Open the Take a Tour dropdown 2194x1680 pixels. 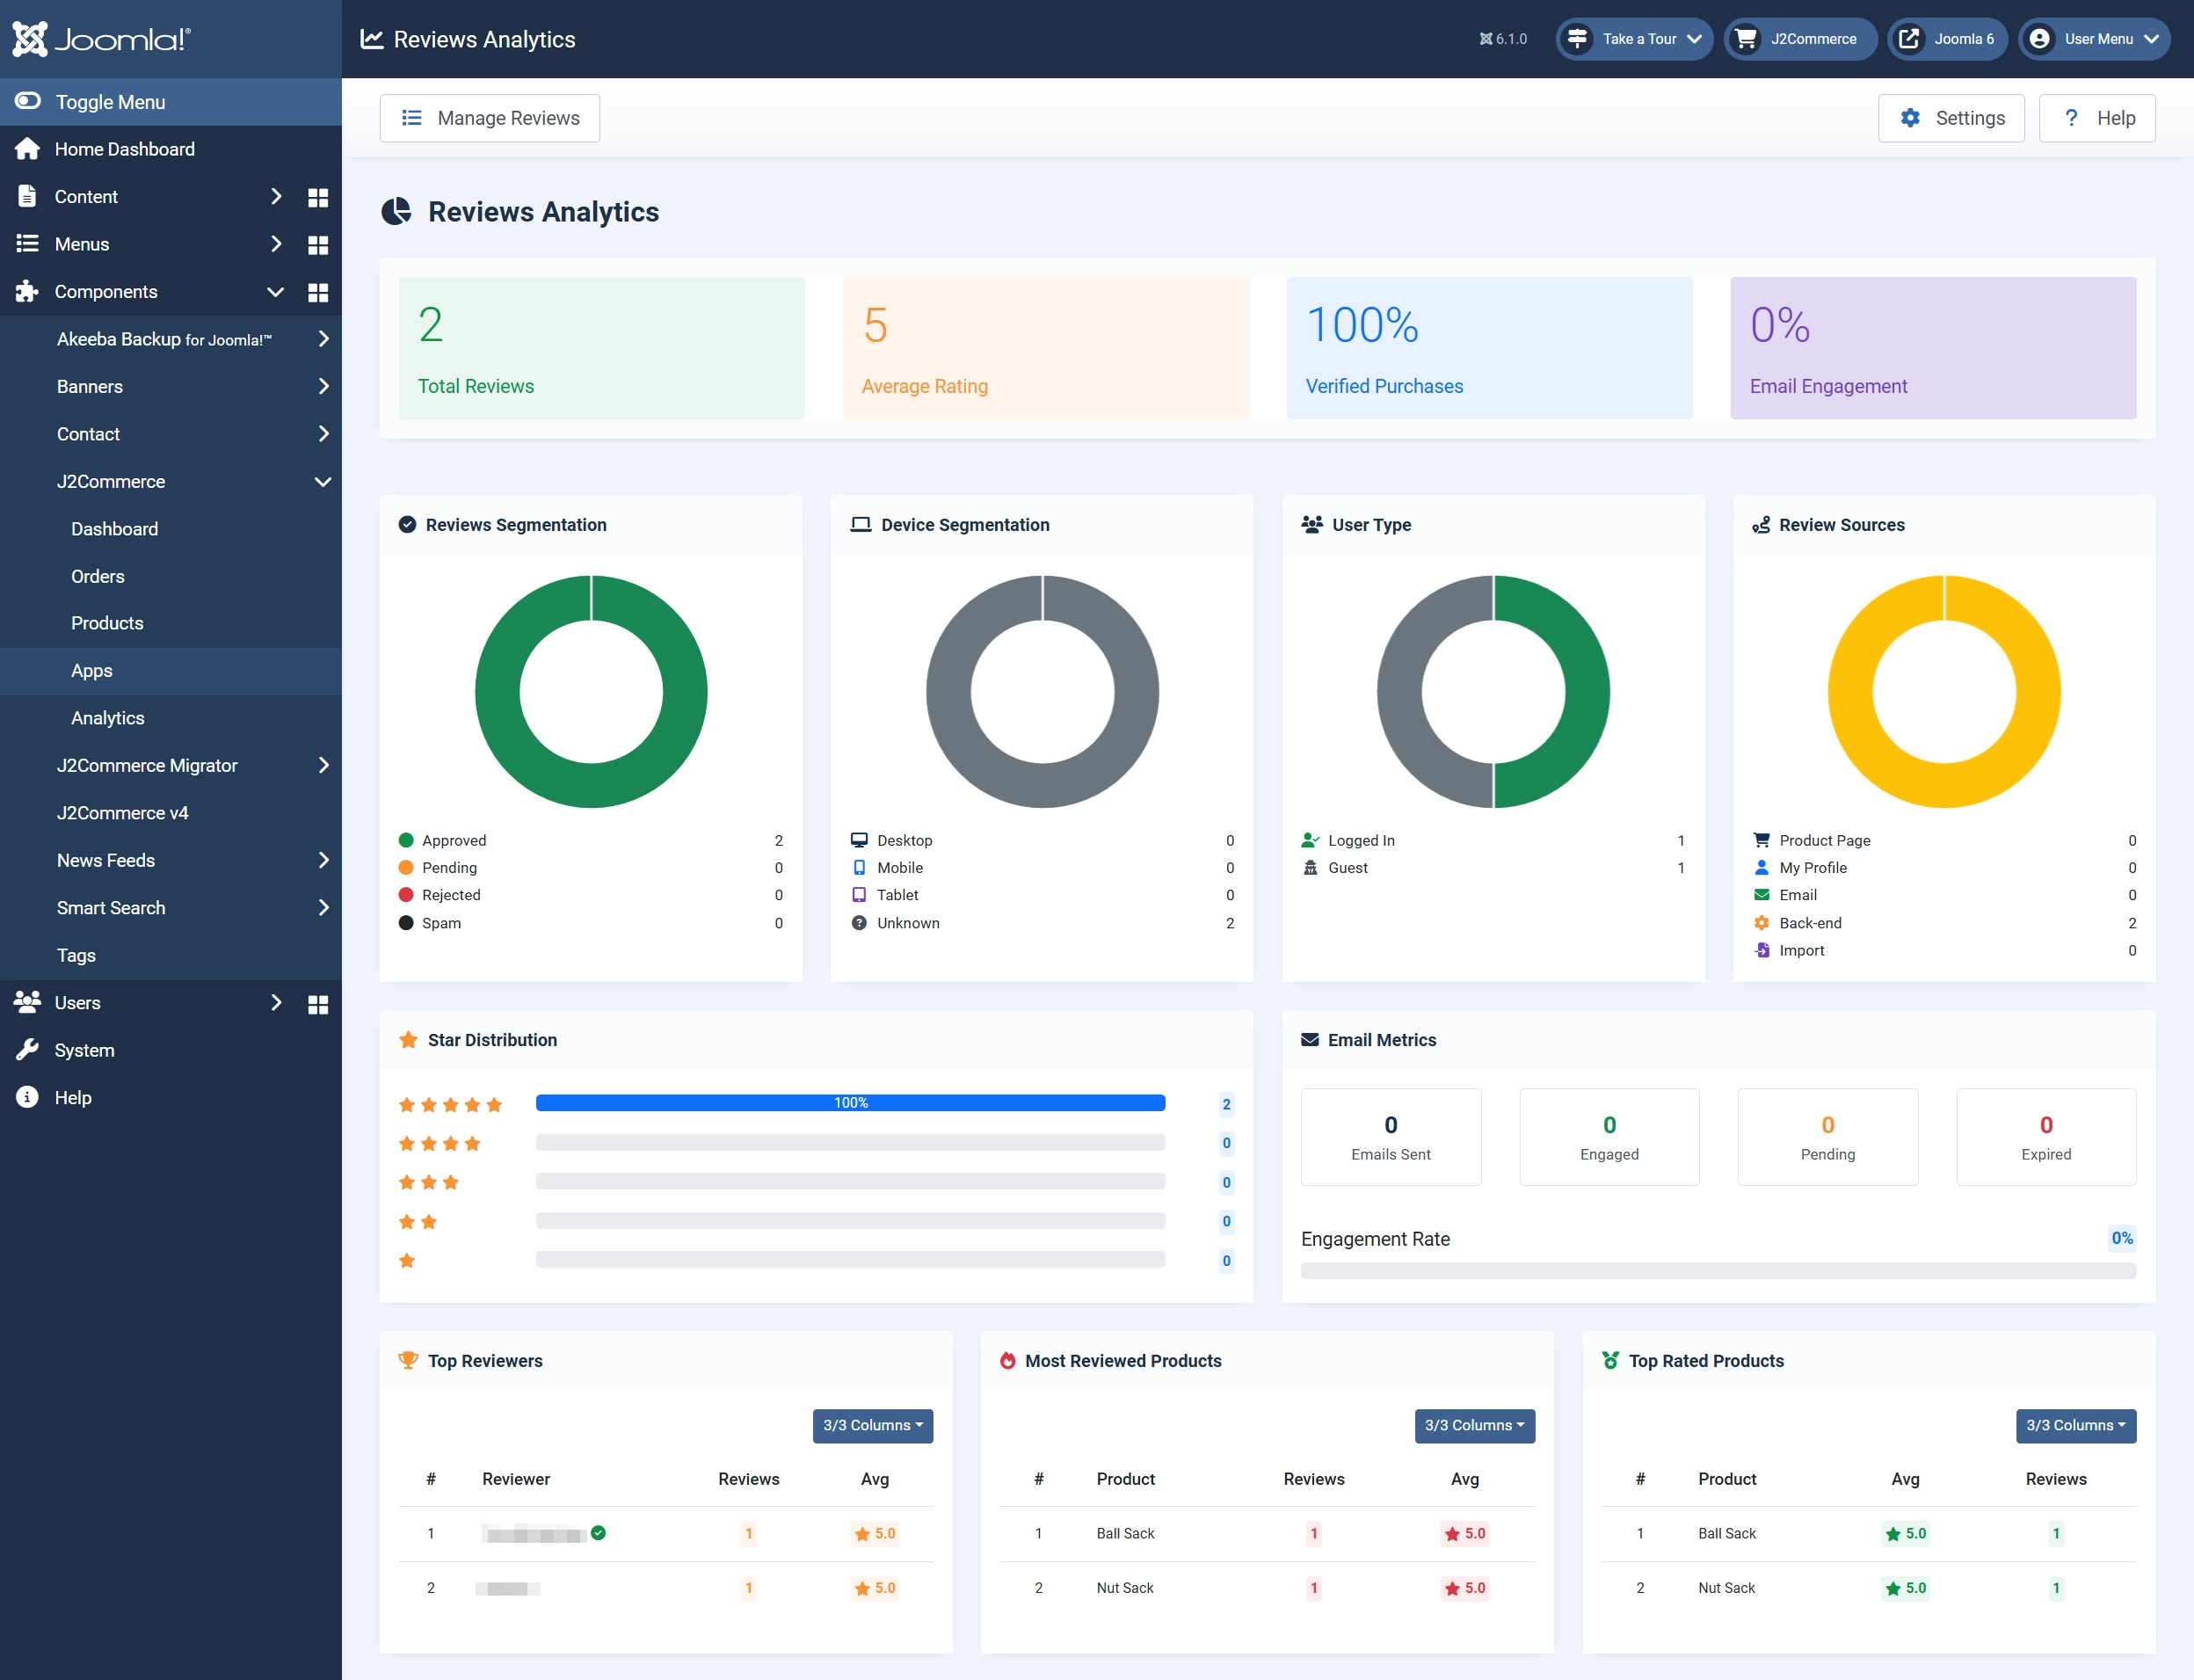pyautogui.click(x=1634, y=39)
